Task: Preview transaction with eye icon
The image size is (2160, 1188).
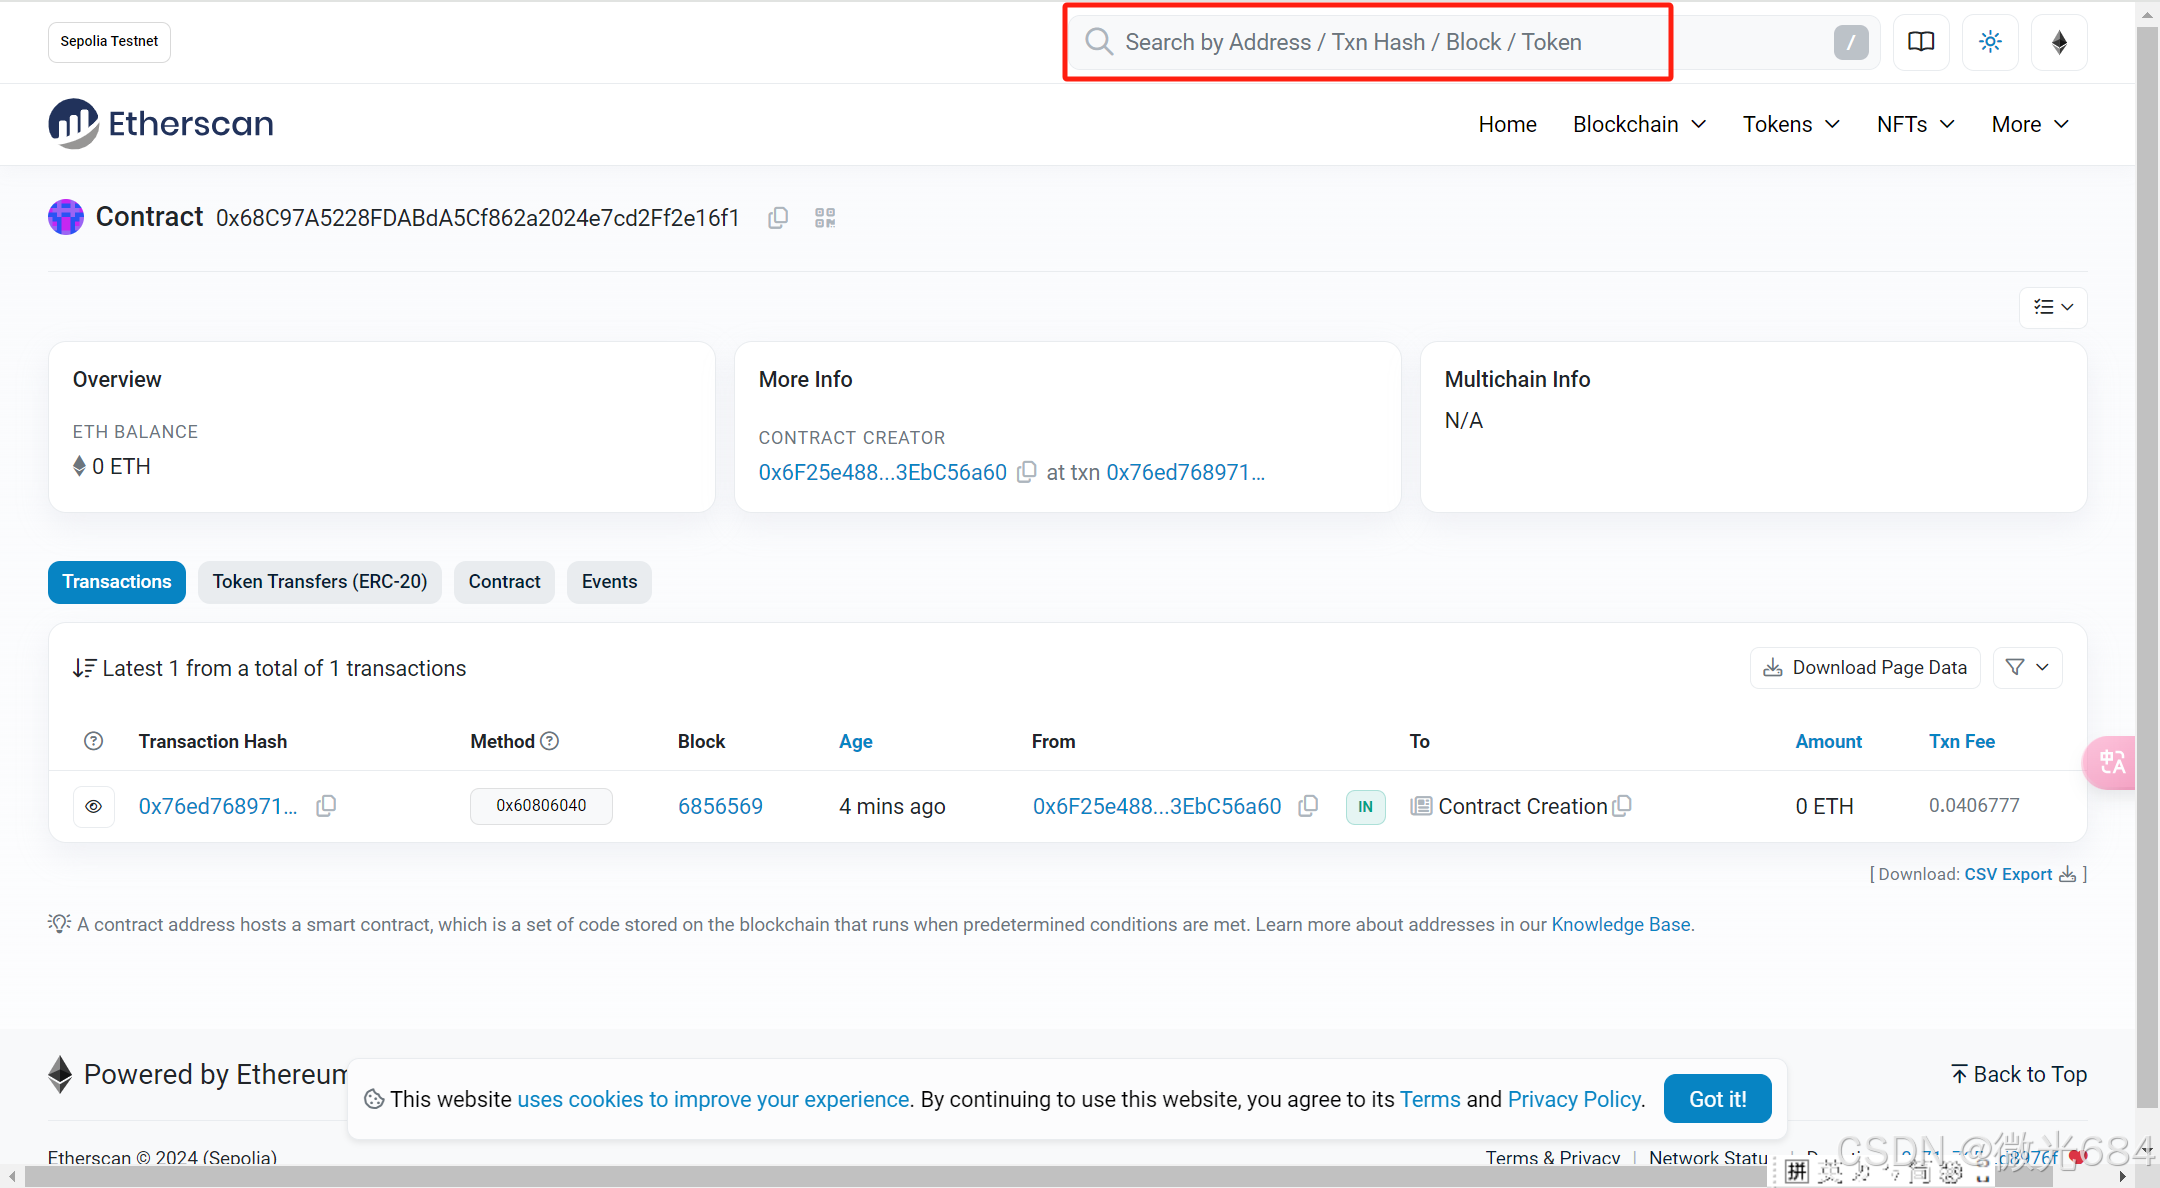Action: (94, 806)
